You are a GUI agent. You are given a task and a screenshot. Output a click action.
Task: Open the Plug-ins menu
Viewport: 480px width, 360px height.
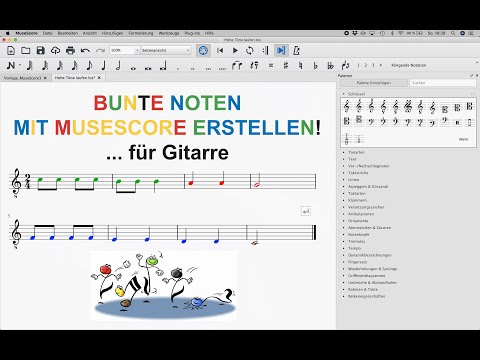pos(192,33)
